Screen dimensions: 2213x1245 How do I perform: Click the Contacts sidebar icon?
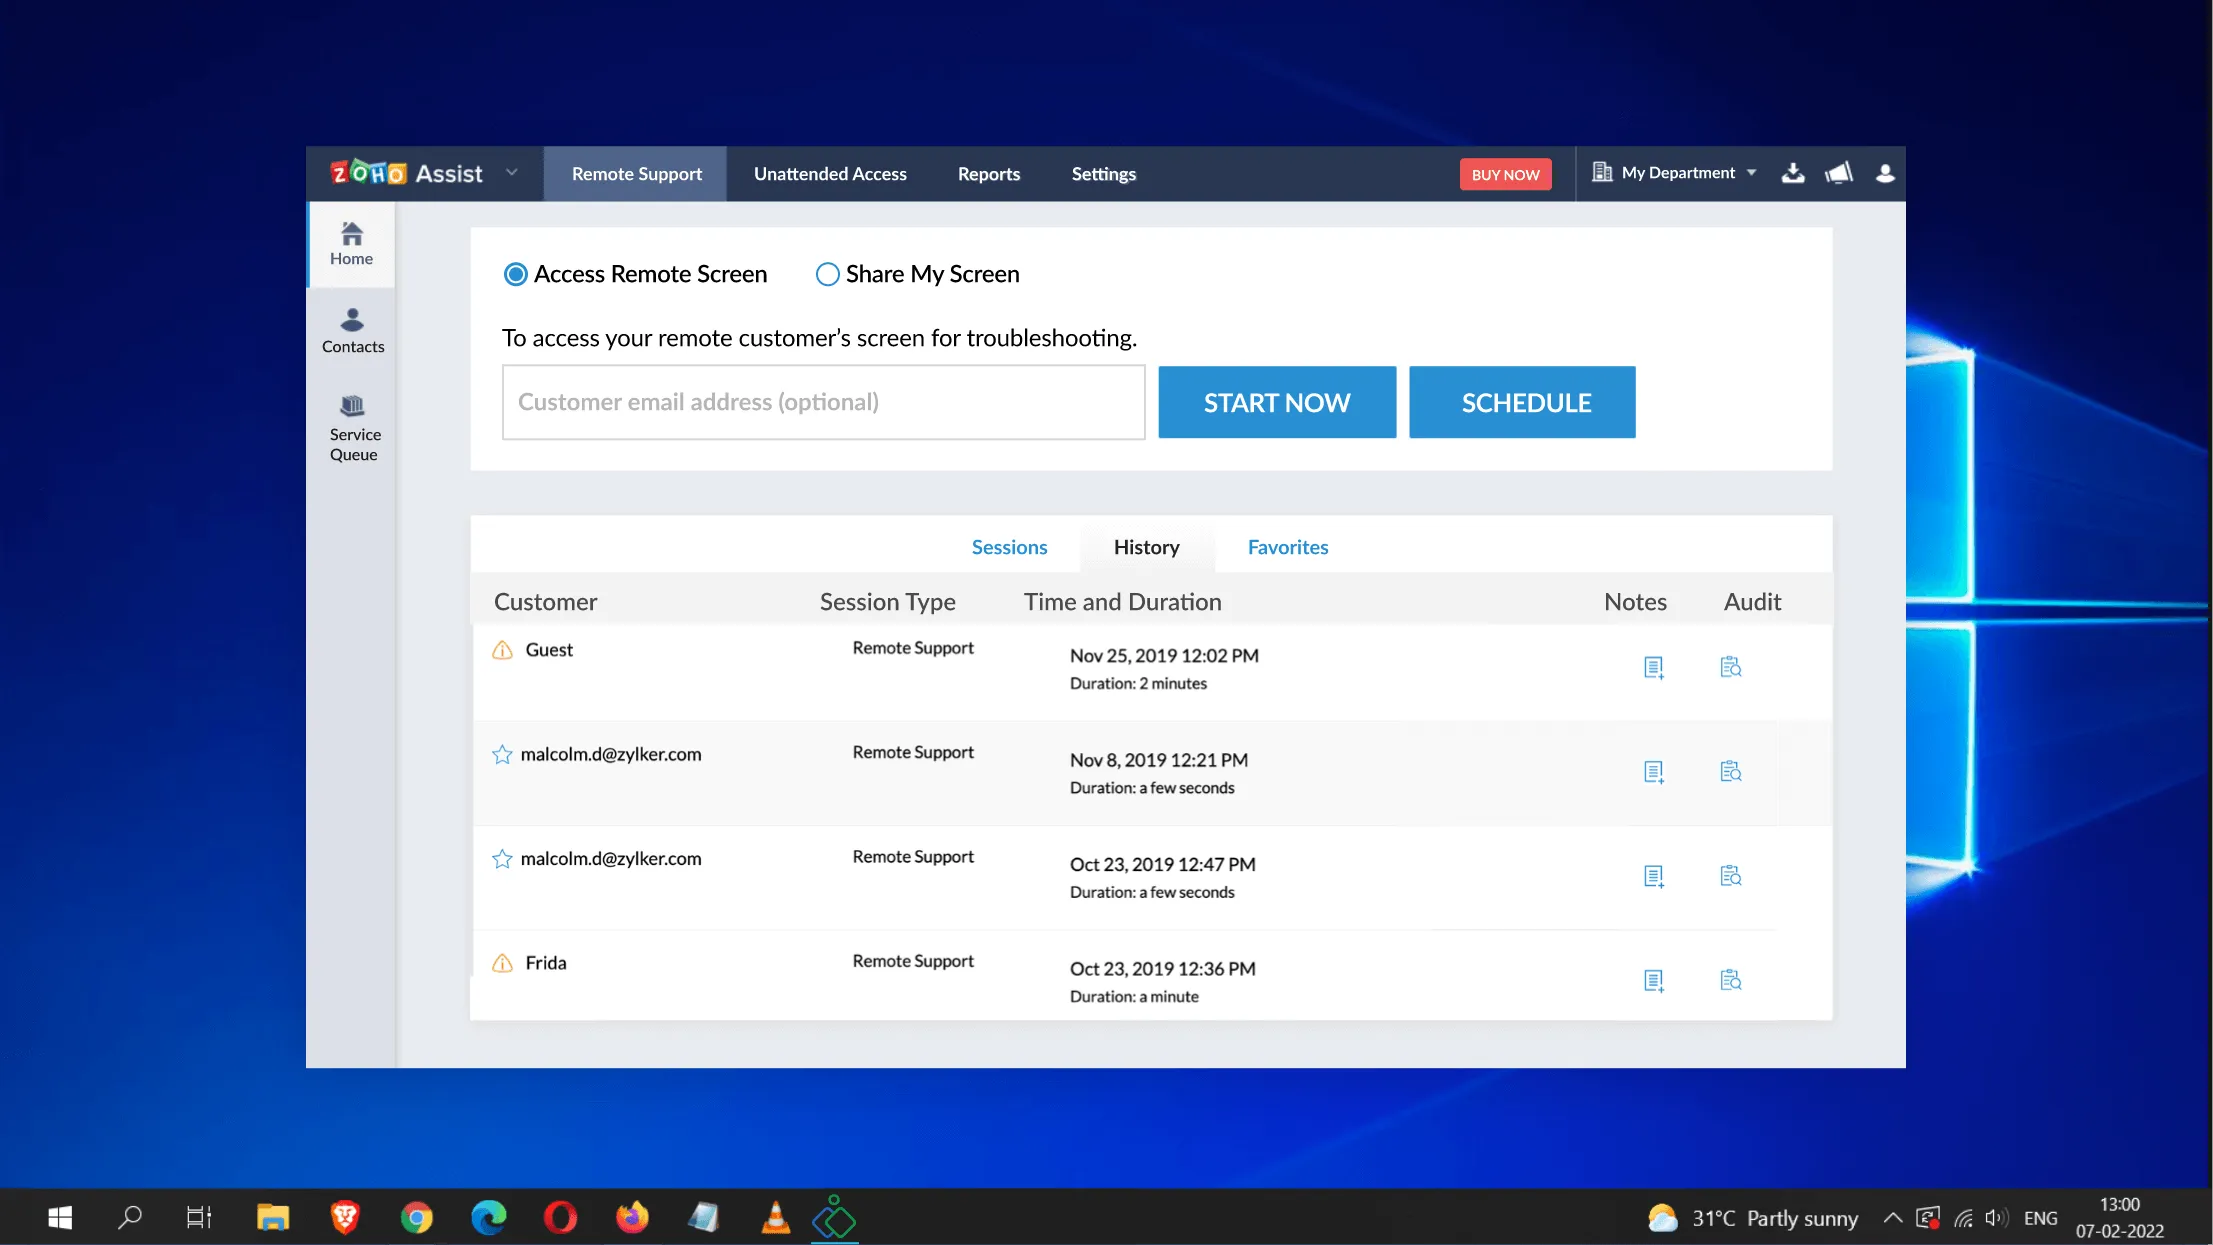pyautogui.click(x=351, y=328)
